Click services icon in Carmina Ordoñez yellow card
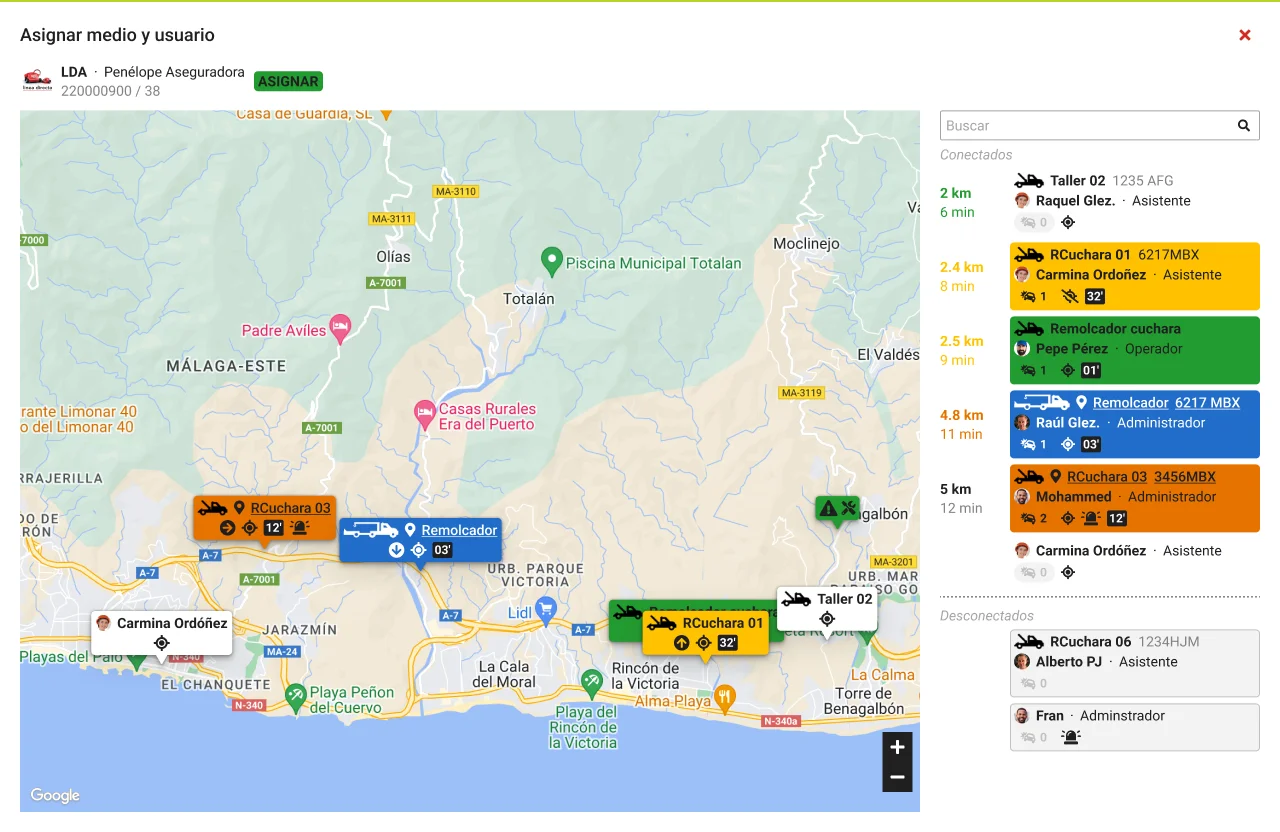 pos(1028,297)
